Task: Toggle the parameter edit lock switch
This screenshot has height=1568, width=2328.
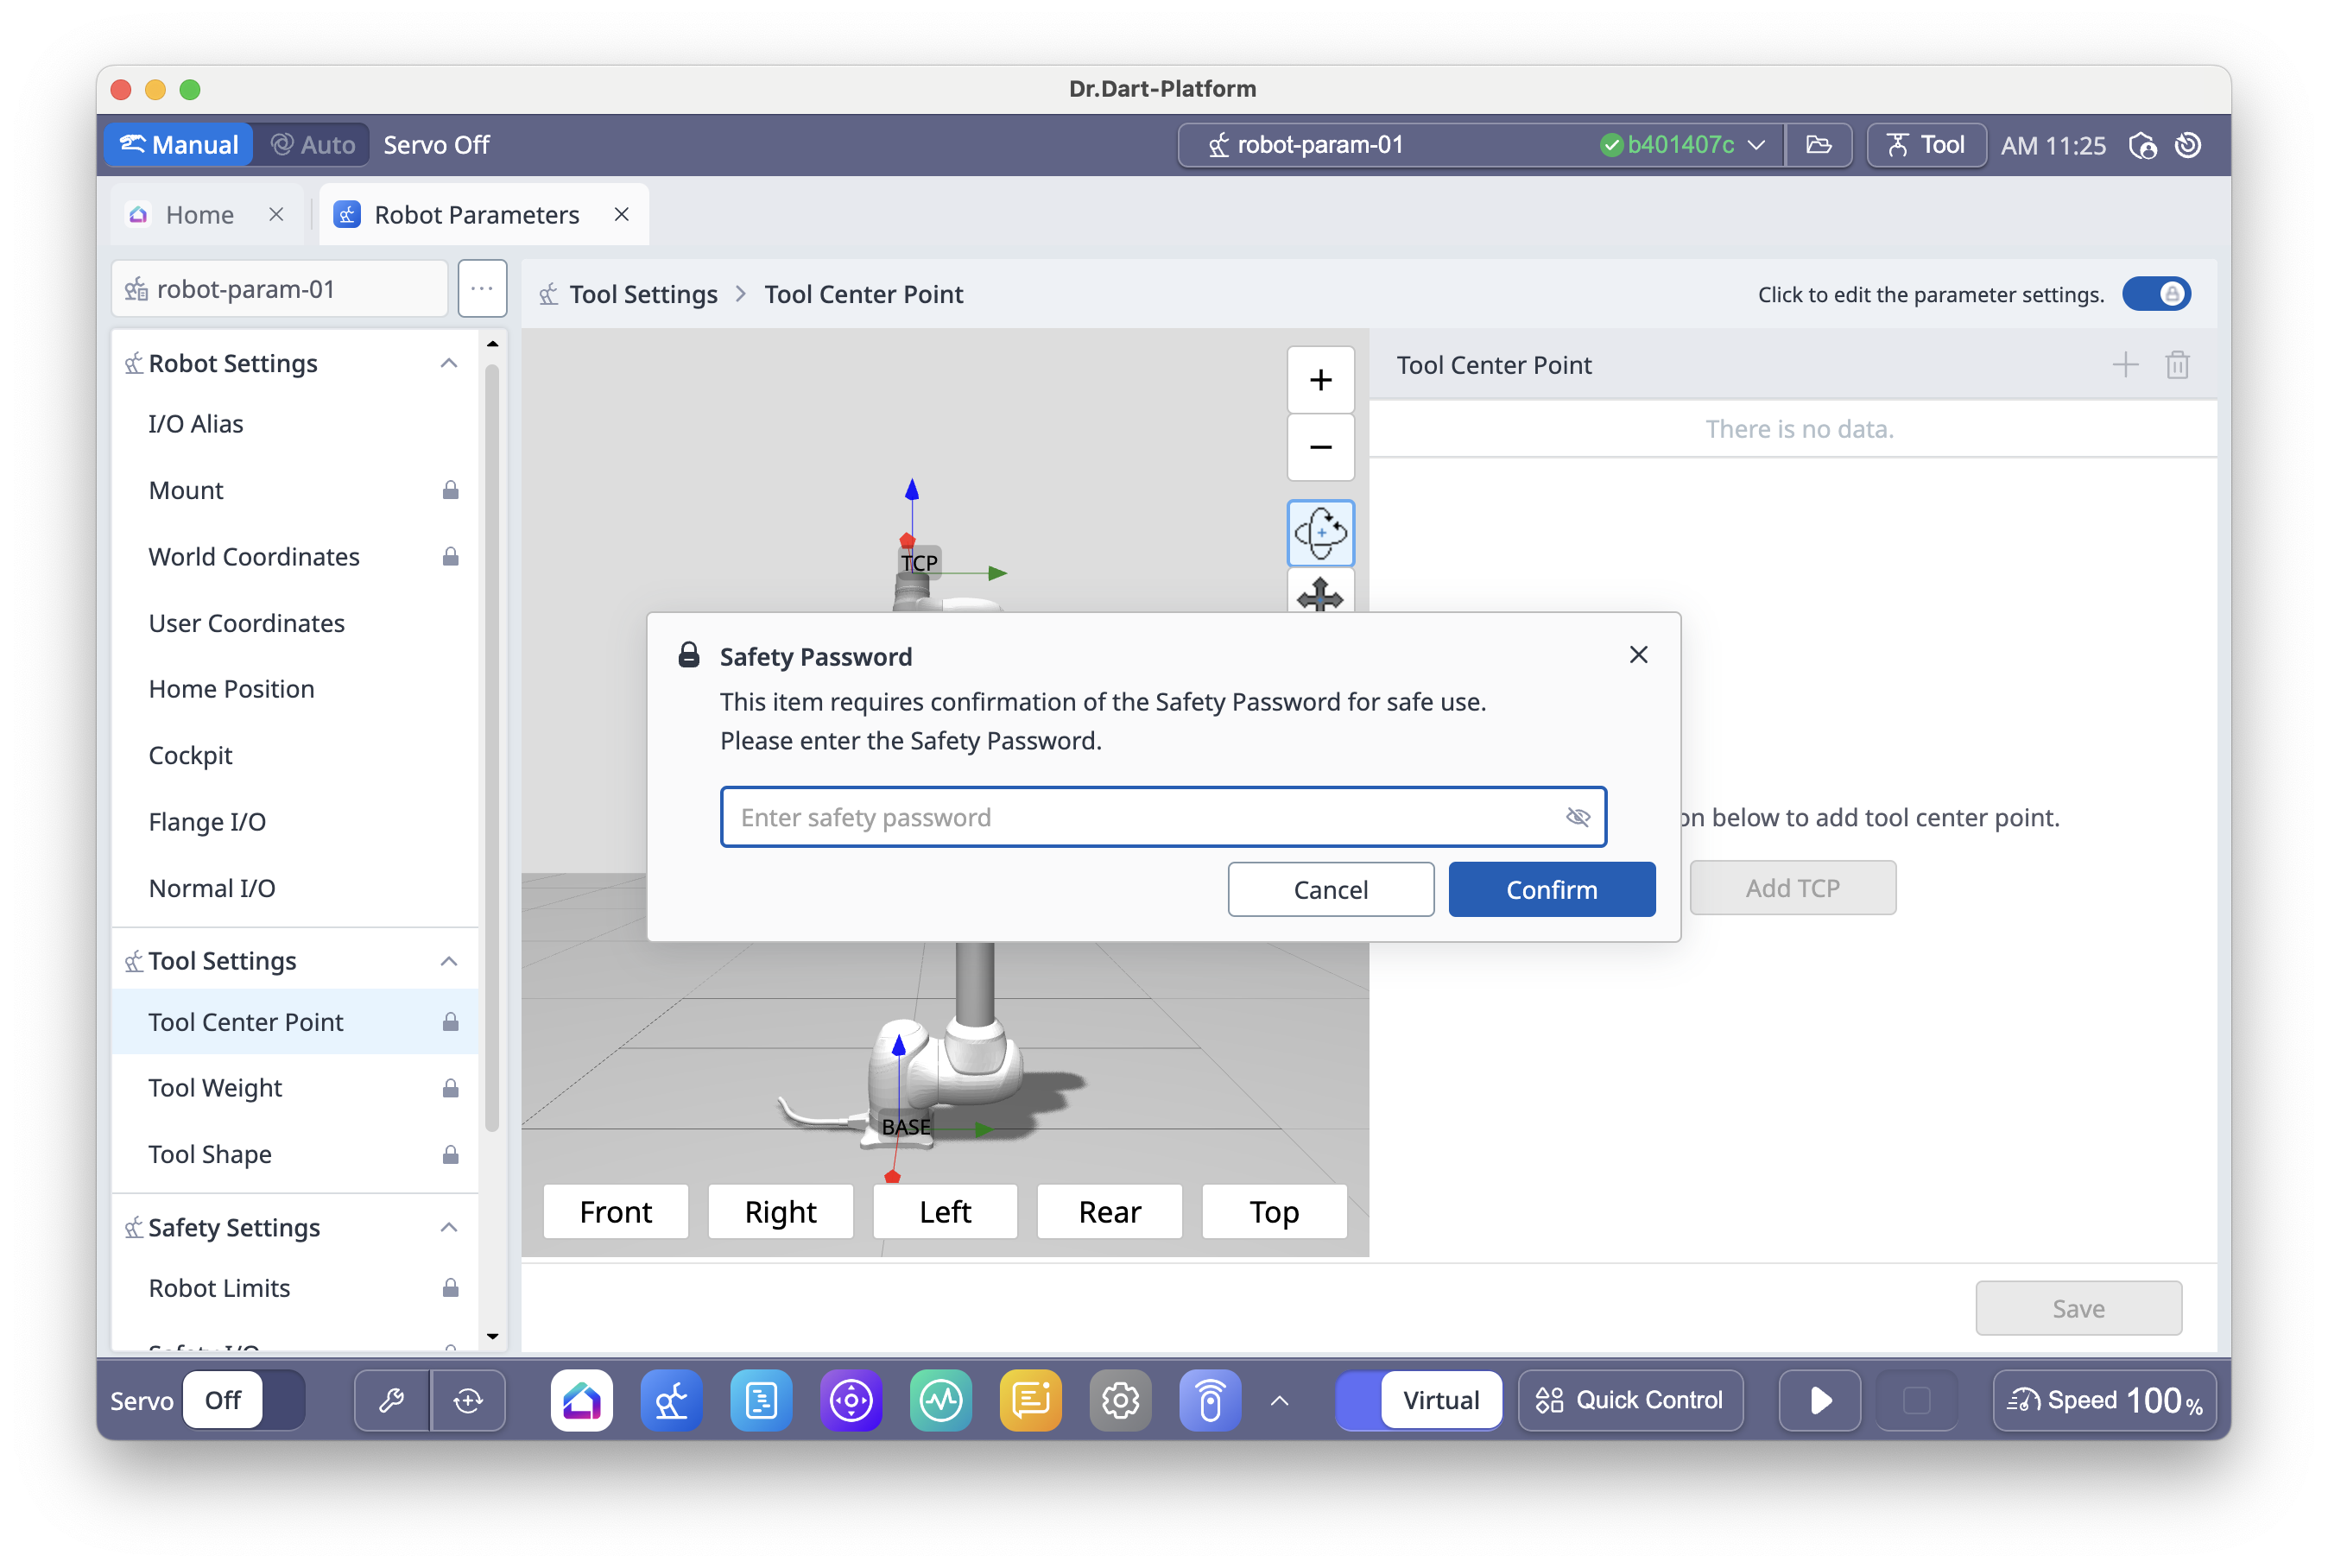Action: (x=2156, y=294)
